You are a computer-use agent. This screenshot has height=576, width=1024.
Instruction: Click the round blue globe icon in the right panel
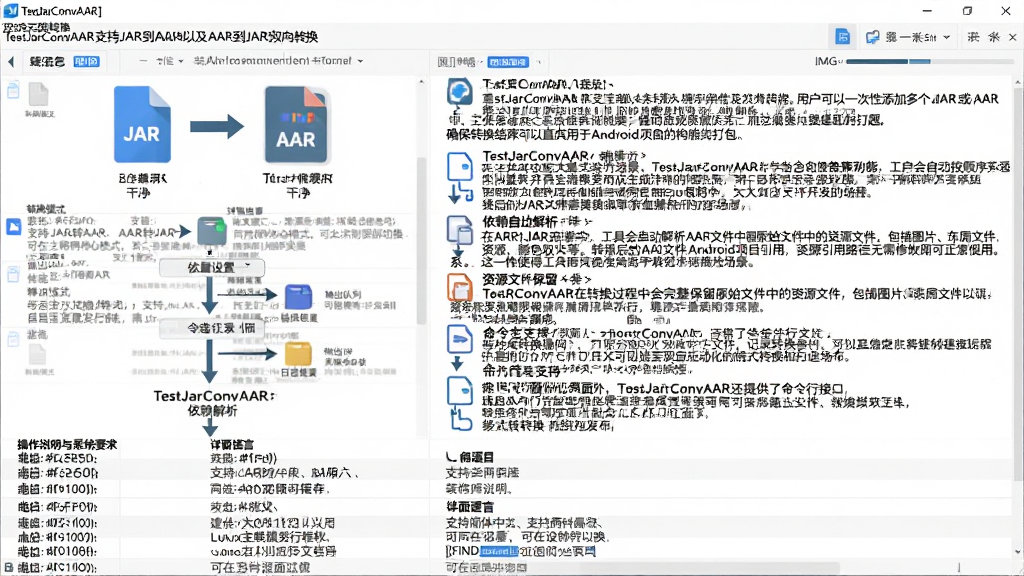pyautogui.click(x=460, y=92)
